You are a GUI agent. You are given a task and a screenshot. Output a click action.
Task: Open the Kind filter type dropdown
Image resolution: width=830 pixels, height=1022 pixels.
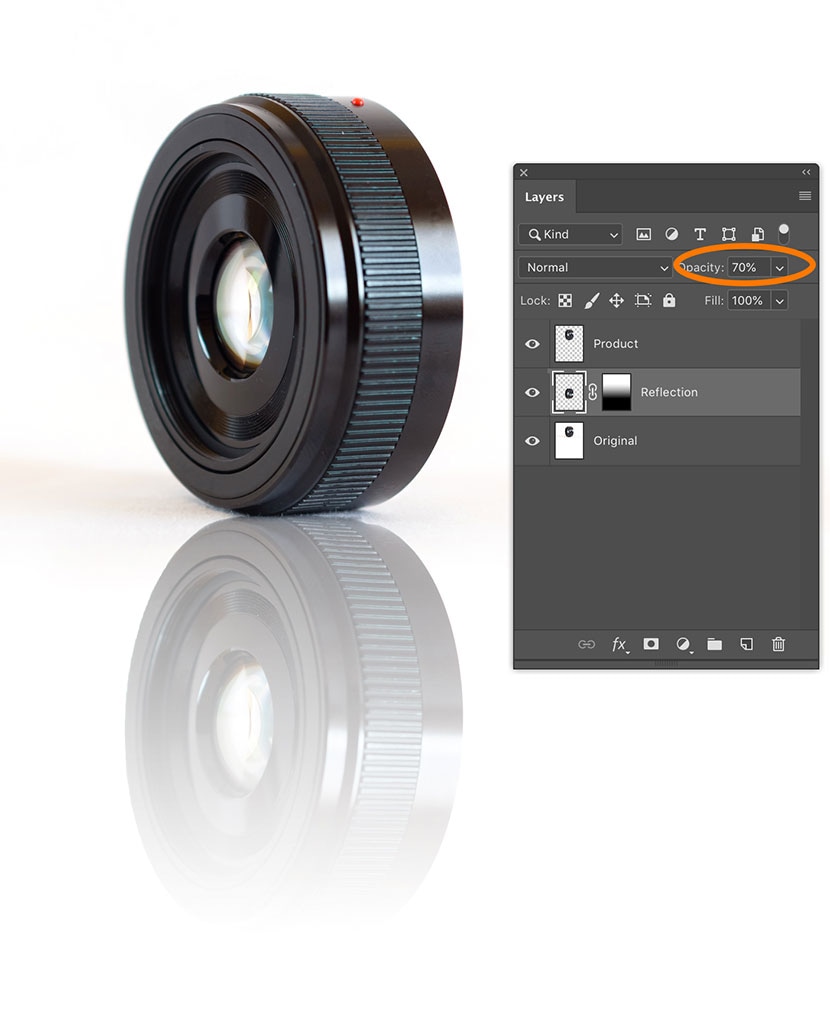pyautogui.click(x=571, y=234)
